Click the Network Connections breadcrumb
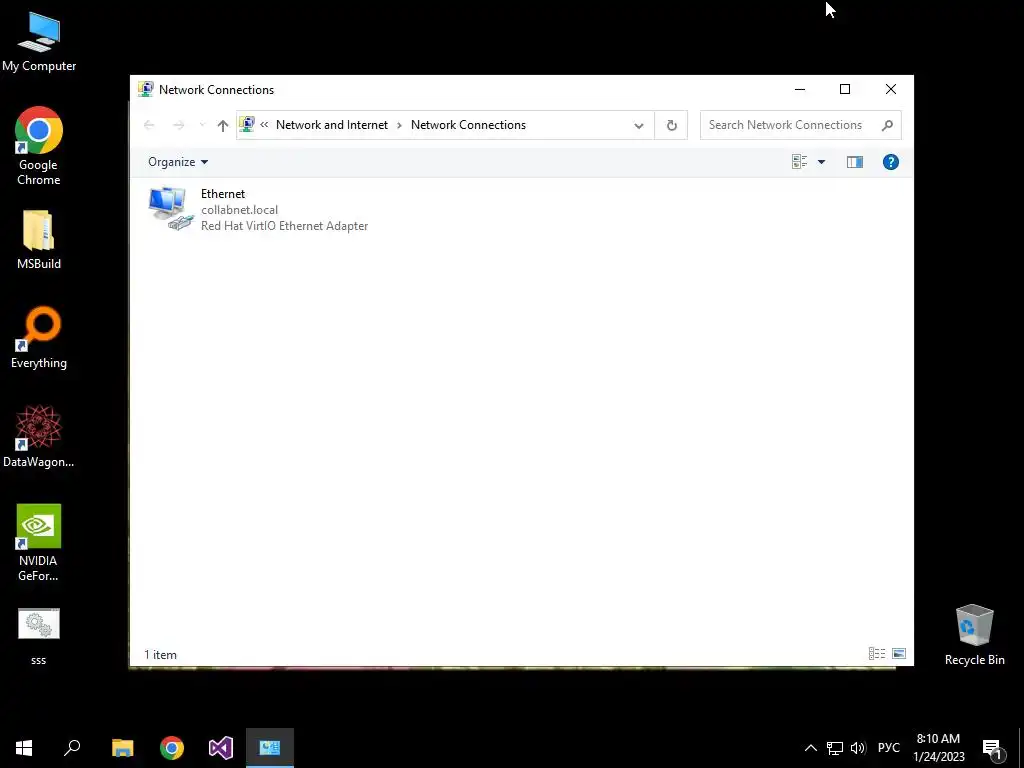 point(468,125)
